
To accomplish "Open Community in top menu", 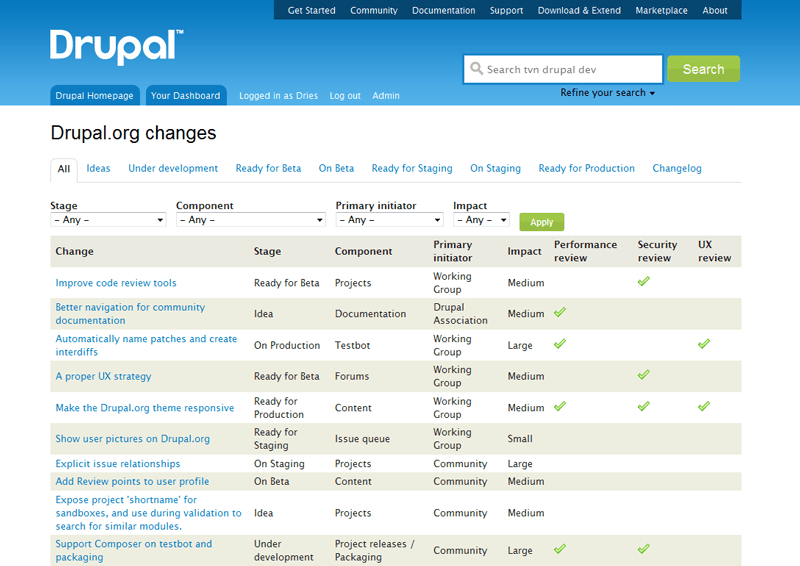I will pyautogui.click(x=373, y=10).
